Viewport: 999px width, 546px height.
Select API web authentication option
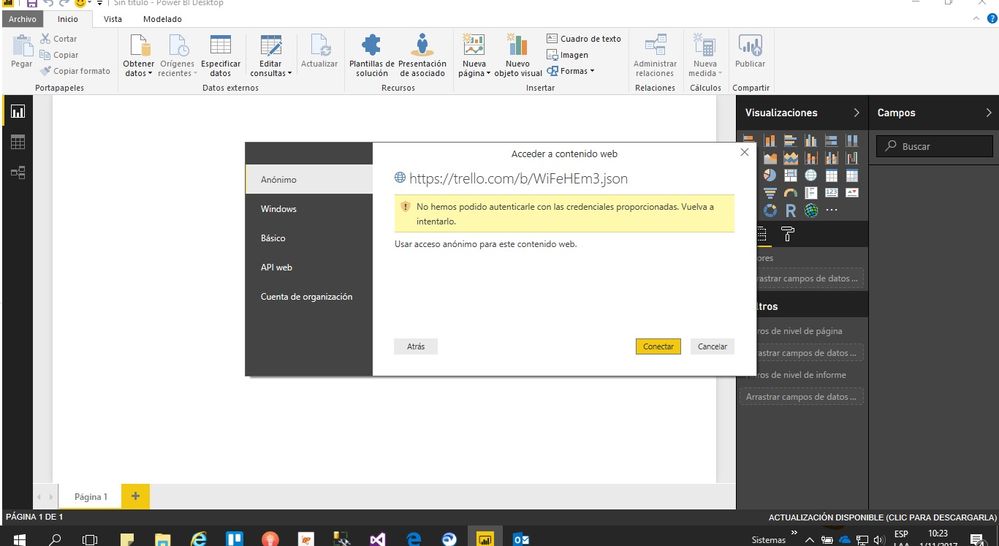[x=309, y=268]
